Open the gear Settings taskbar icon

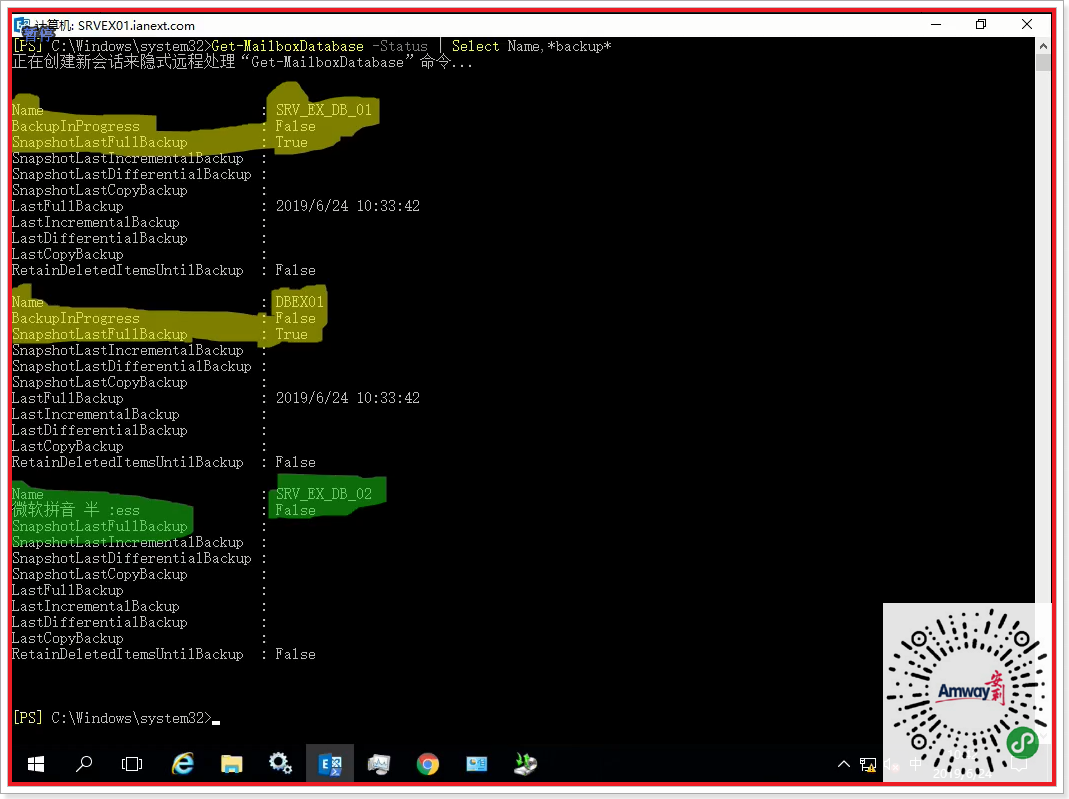(280, 764)
